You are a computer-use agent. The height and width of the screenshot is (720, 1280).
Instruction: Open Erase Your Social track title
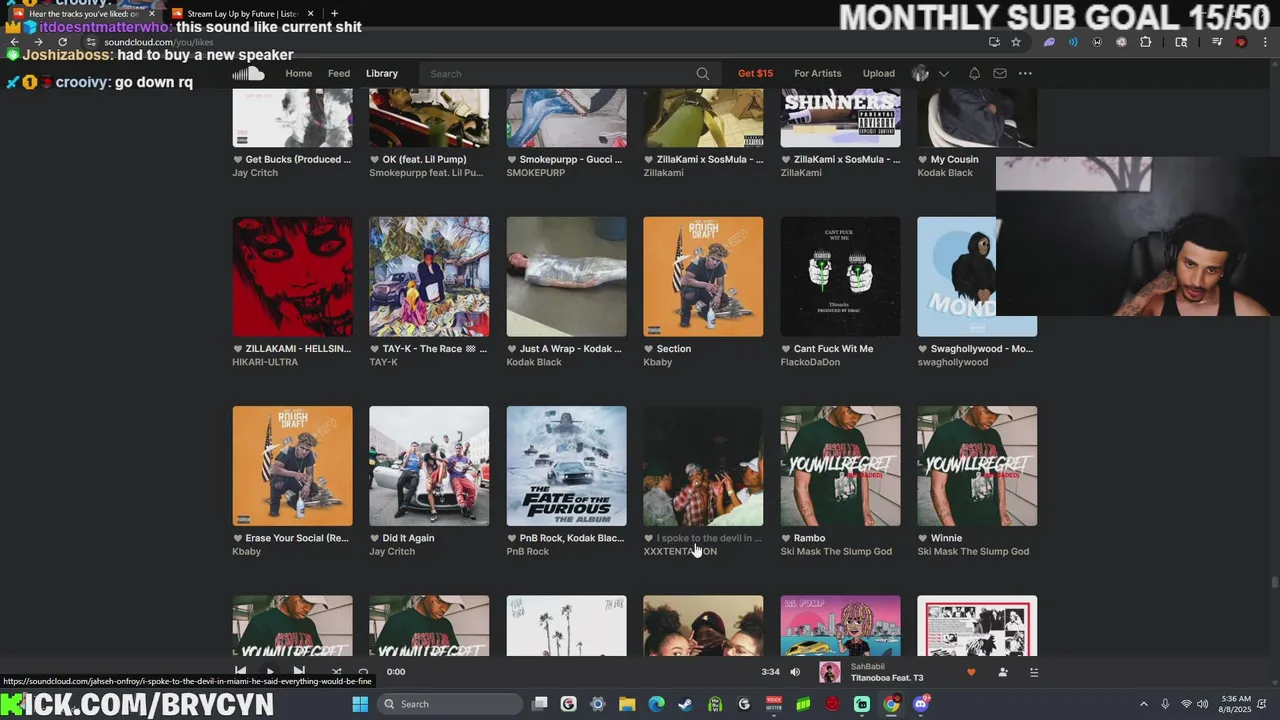(x=297, y=538)
